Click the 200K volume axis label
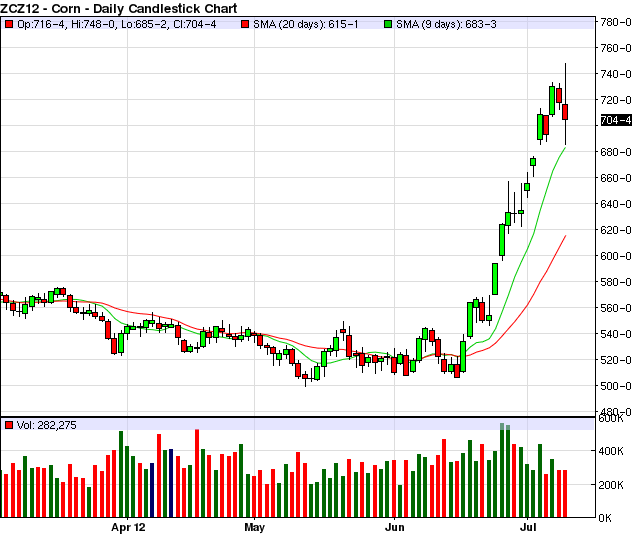This screenshot has width=640, height=536. pos(611,485)
